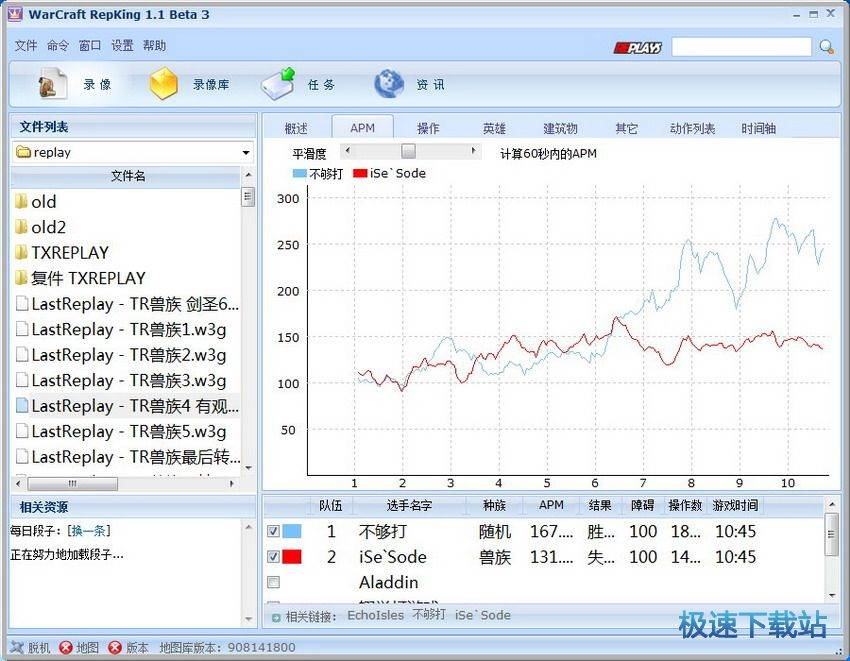The image size is (850, 661).
Task: Enable the Aladdin player checkbox
Action: pyautogui.click(x=273, y=582)
